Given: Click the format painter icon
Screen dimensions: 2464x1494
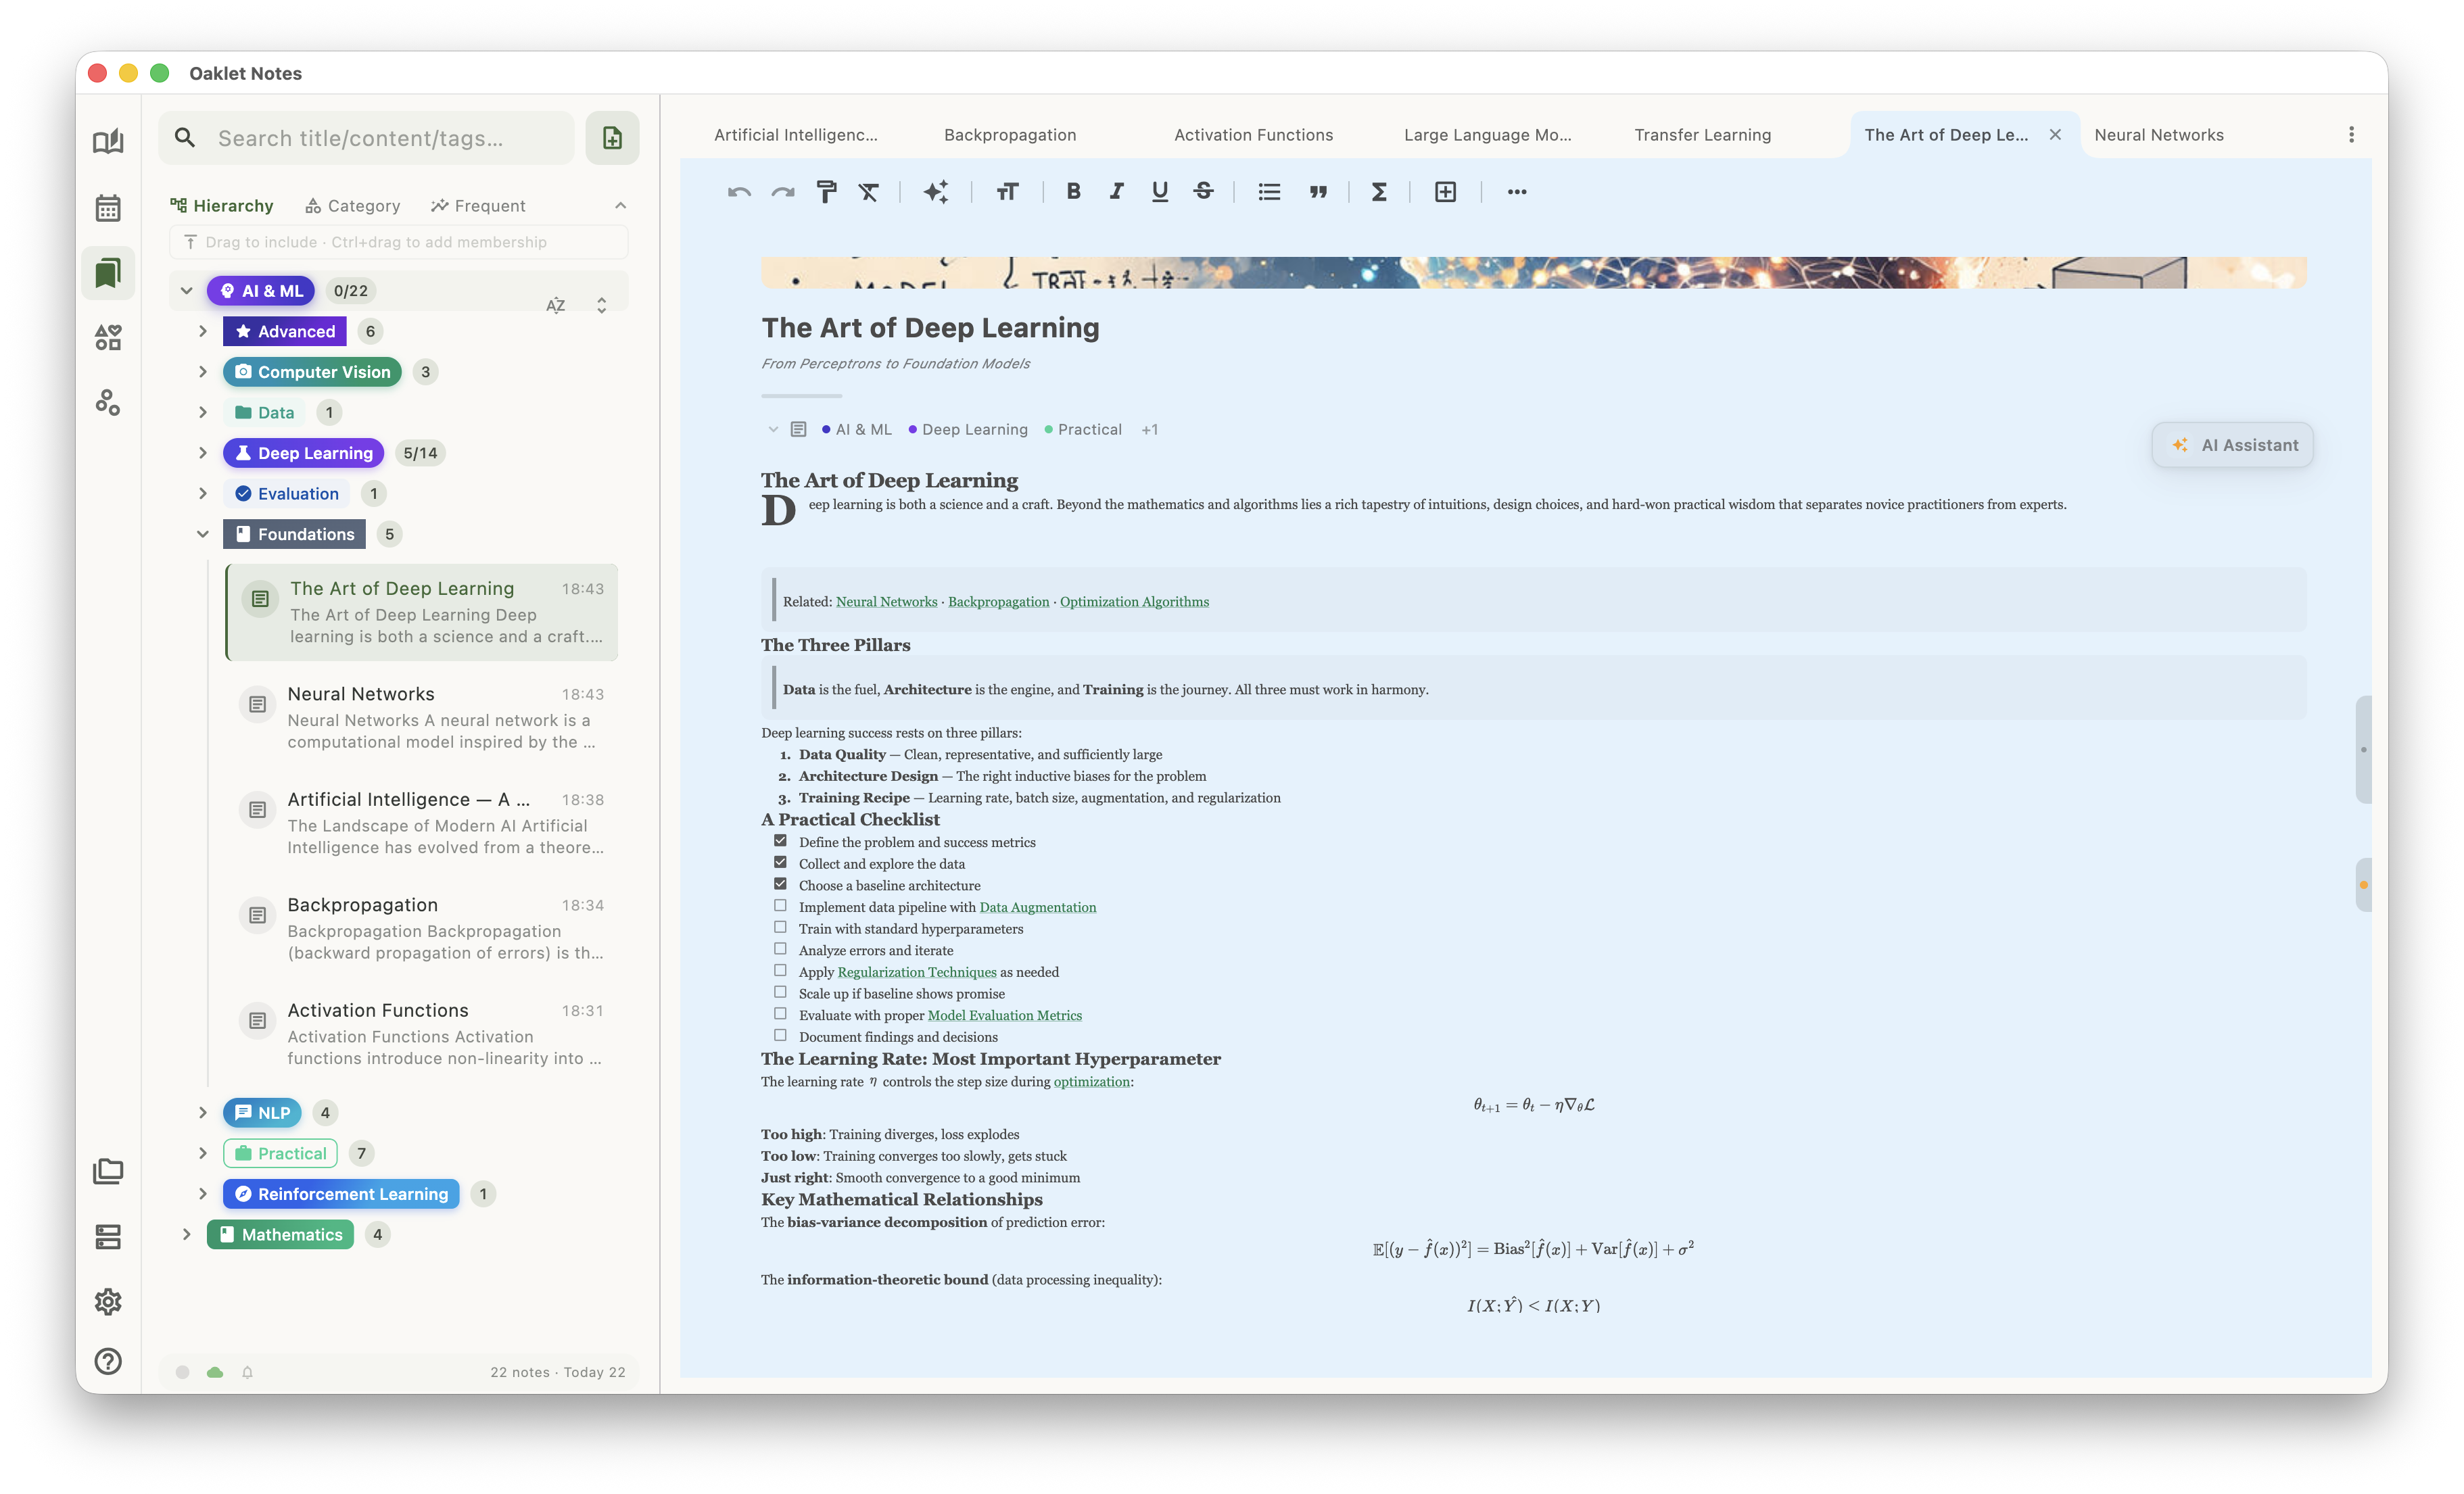Looking at the screenshot, I should (x=826, y=192).
